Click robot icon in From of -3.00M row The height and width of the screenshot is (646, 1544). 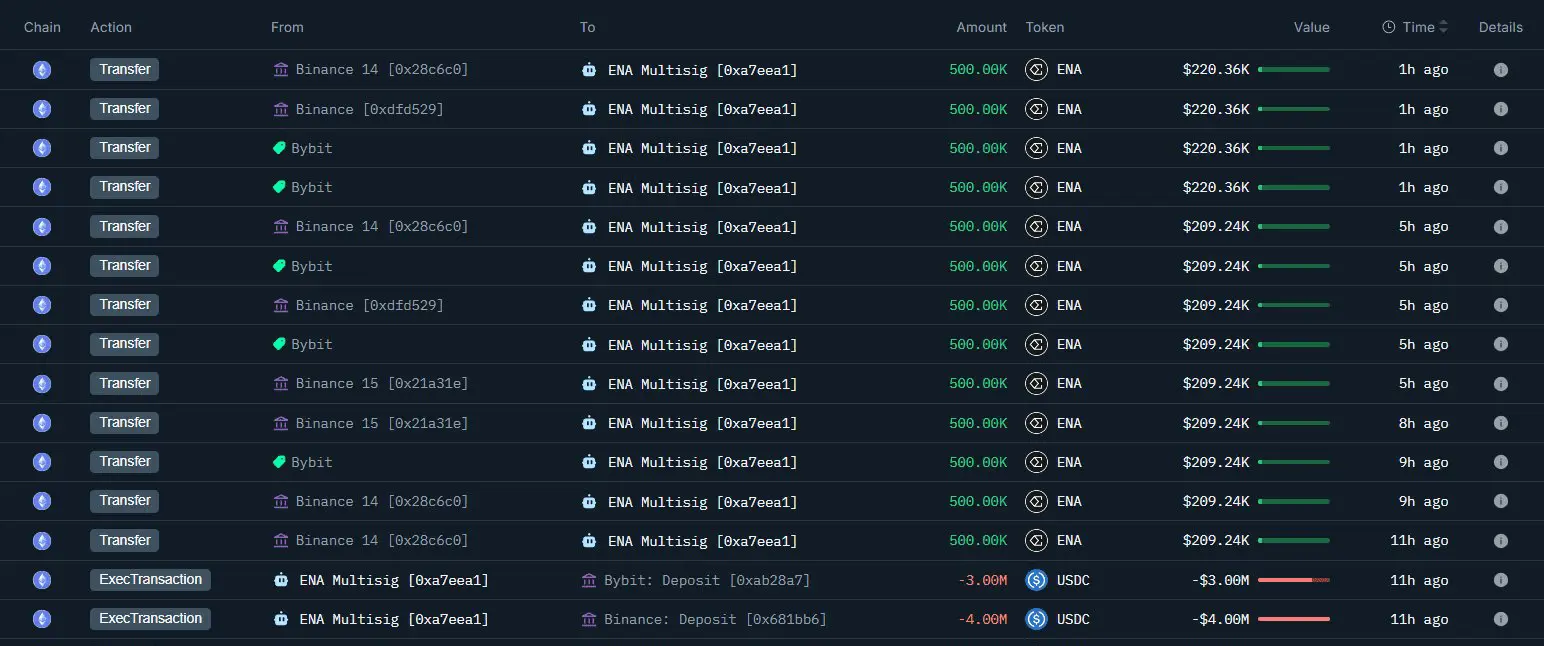280,580
